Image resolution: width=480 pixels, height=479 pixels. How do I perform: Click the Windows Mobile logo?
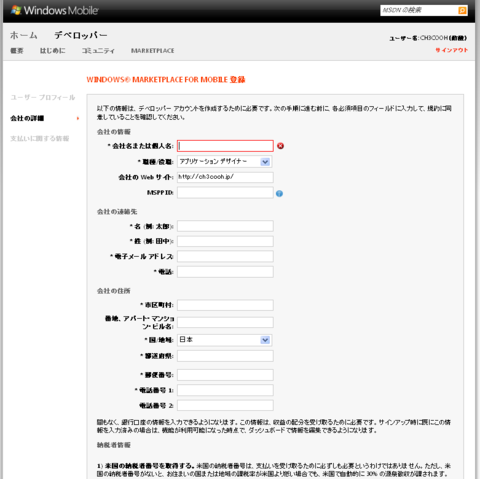click(55, 10)
